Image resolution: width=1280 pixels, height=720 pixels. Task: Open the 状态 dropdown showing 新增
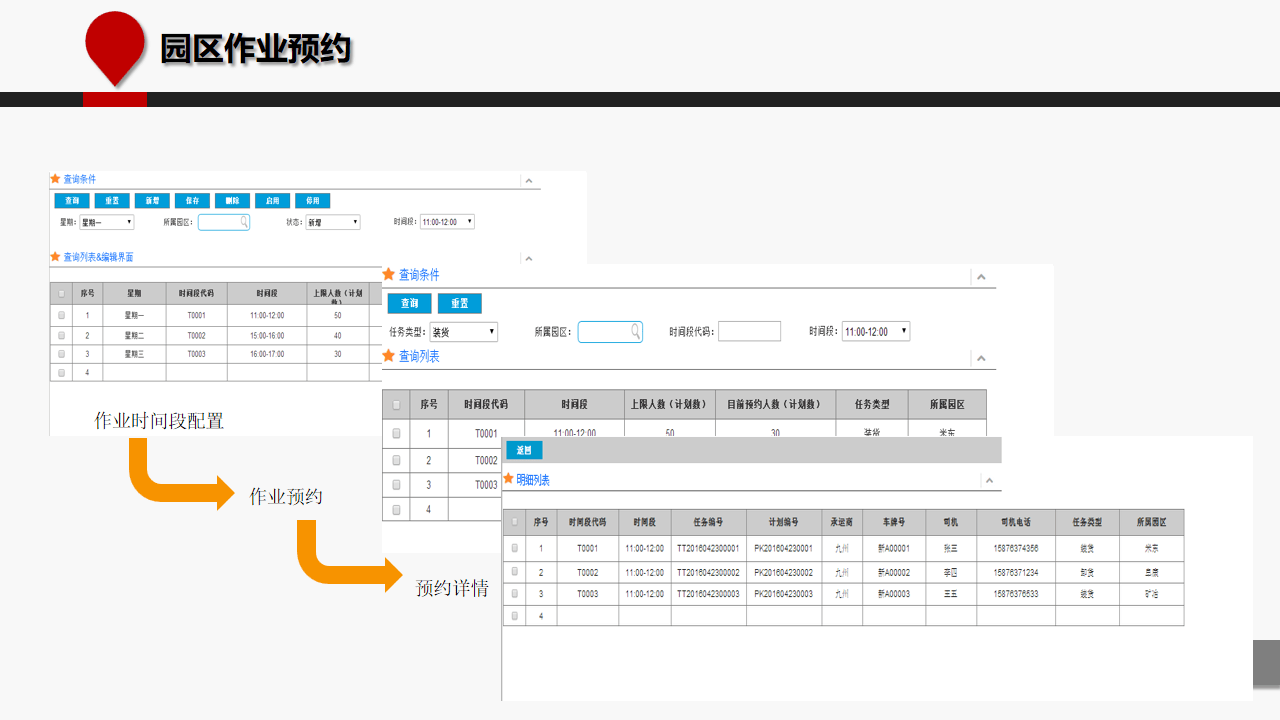click(333, 222)
